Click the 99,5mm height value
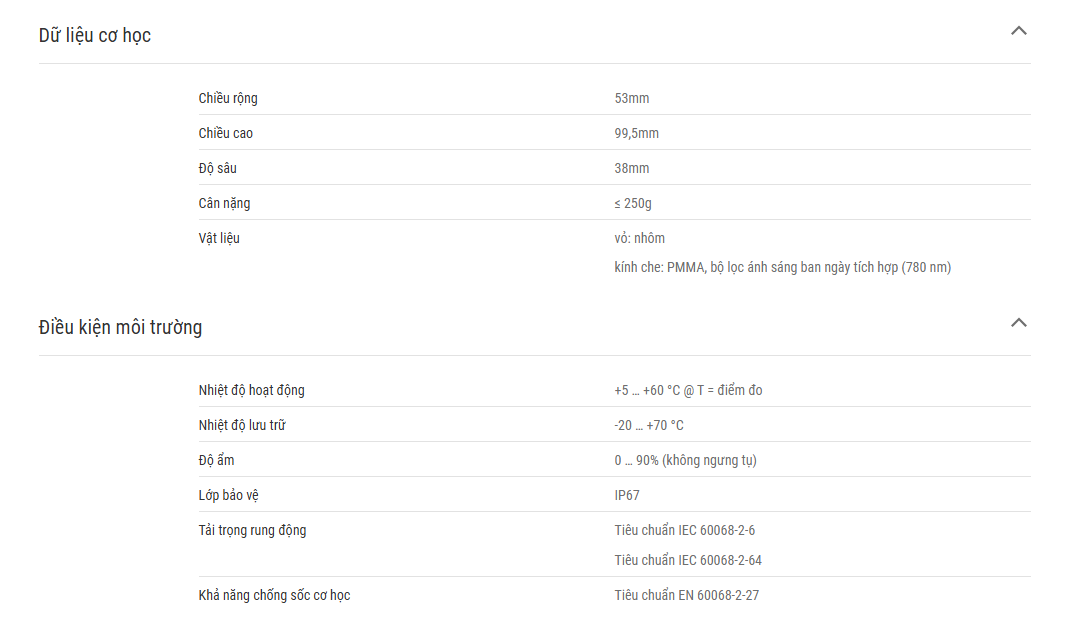 (636, 133)
